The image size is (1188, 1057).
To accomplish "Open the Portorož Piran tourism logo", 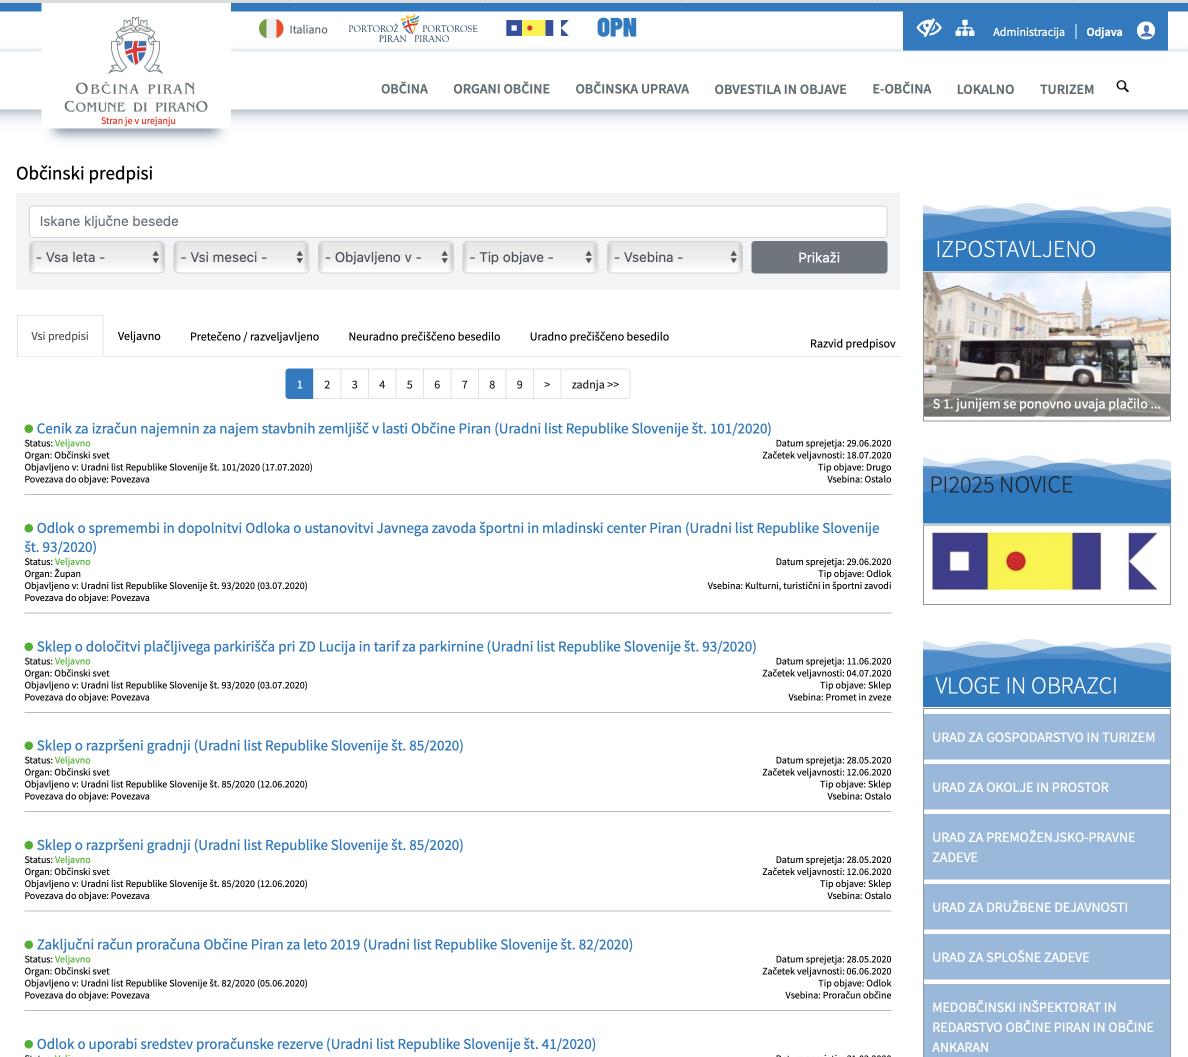I will pyautogui.click(x=413, y=29).
